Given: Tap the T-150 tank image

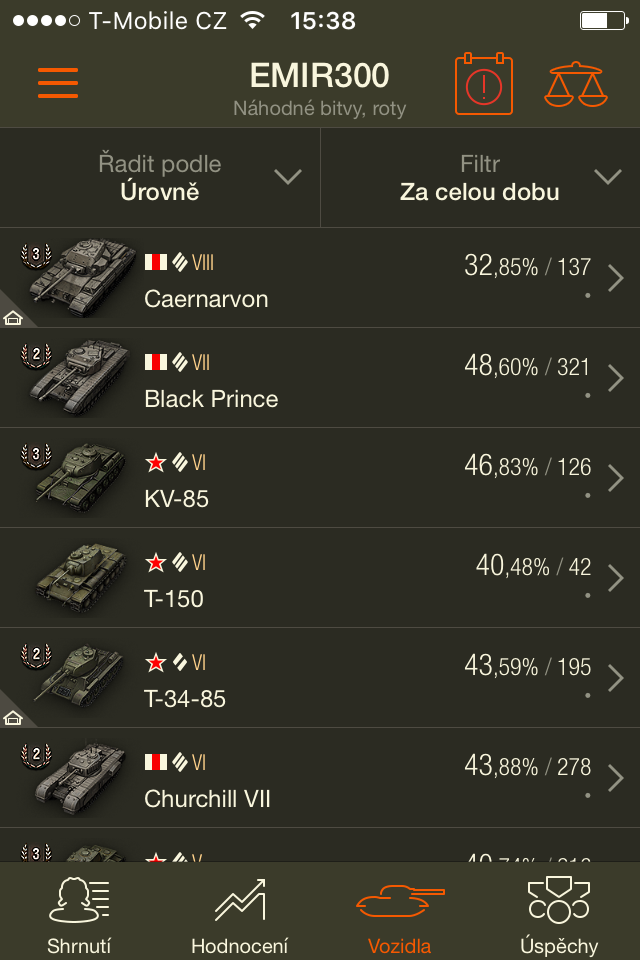Looking at the screenshot, I should pos(80,577).
